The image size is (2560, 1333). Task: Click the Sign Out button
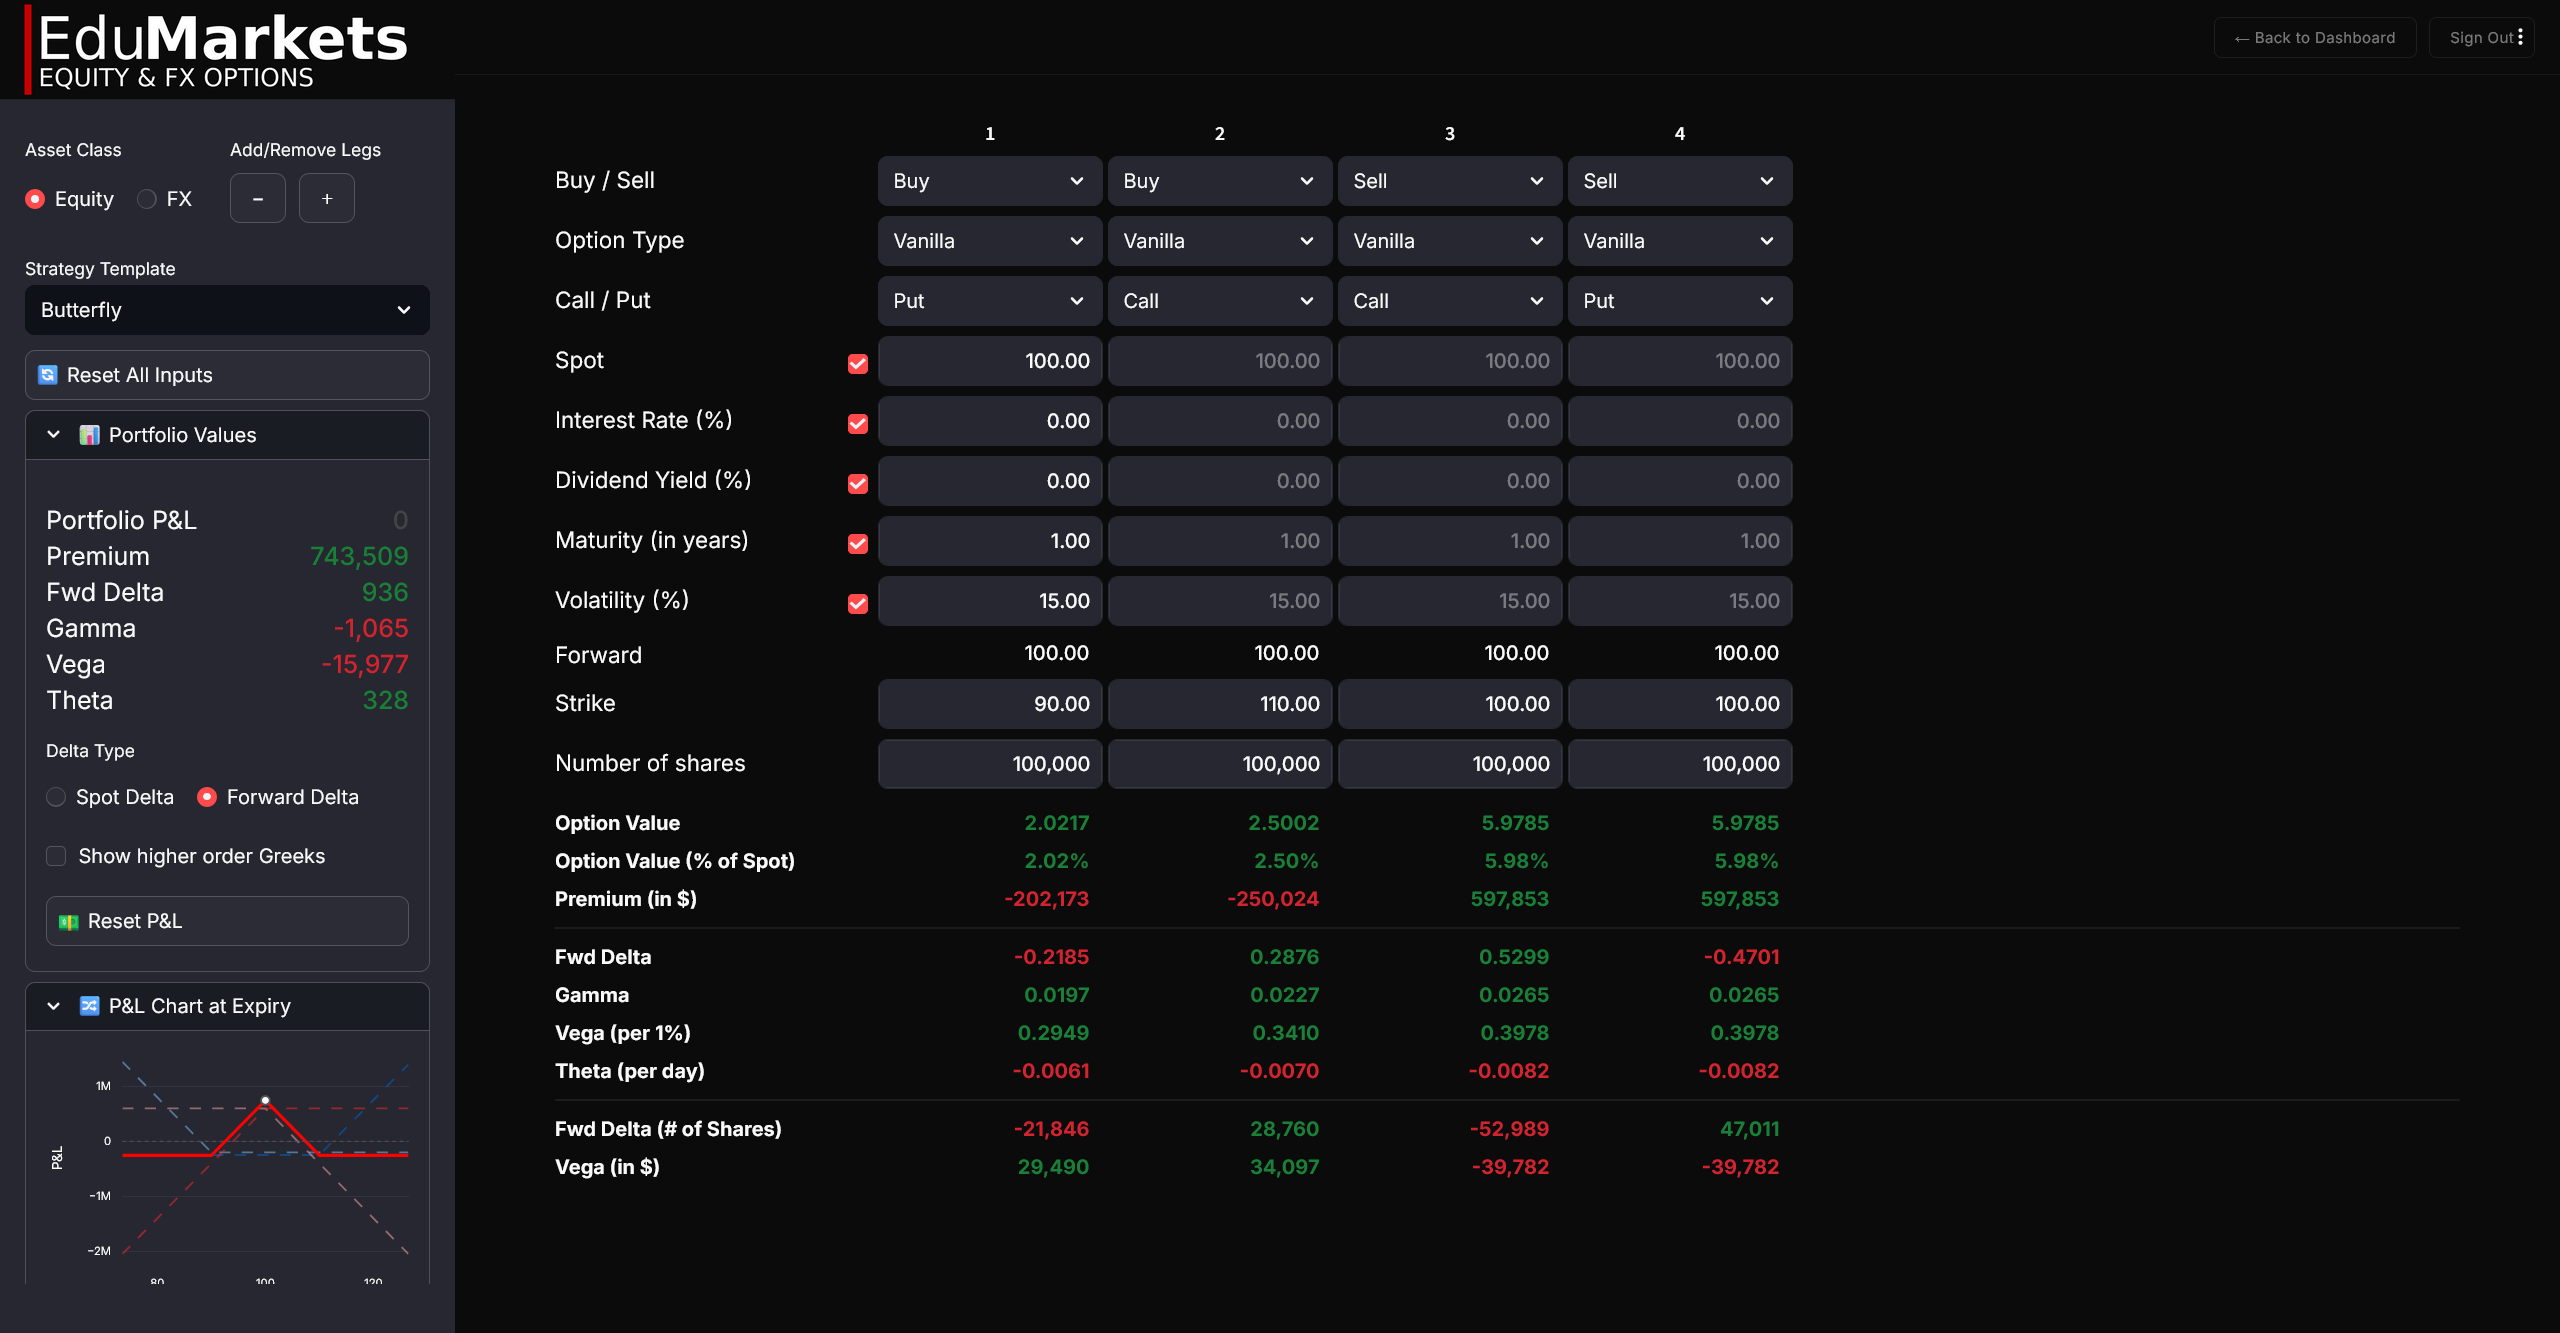tap(2481, 37)
